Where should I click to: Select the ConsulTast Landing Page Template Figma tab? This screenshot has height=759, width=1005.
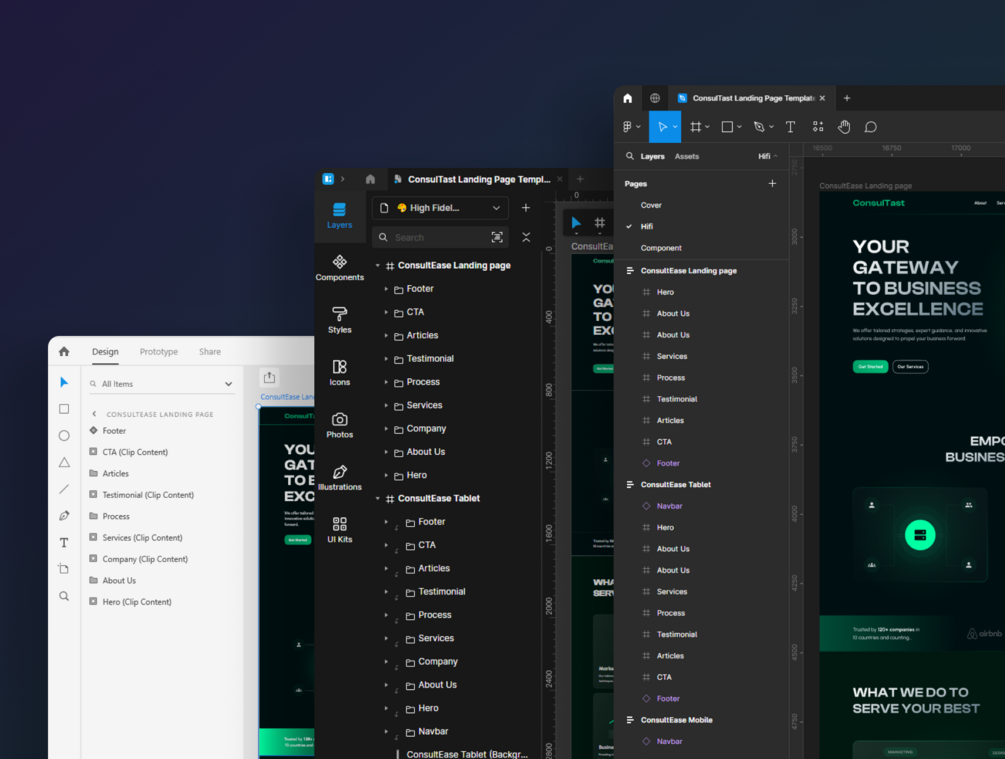[x=751, y=98]
